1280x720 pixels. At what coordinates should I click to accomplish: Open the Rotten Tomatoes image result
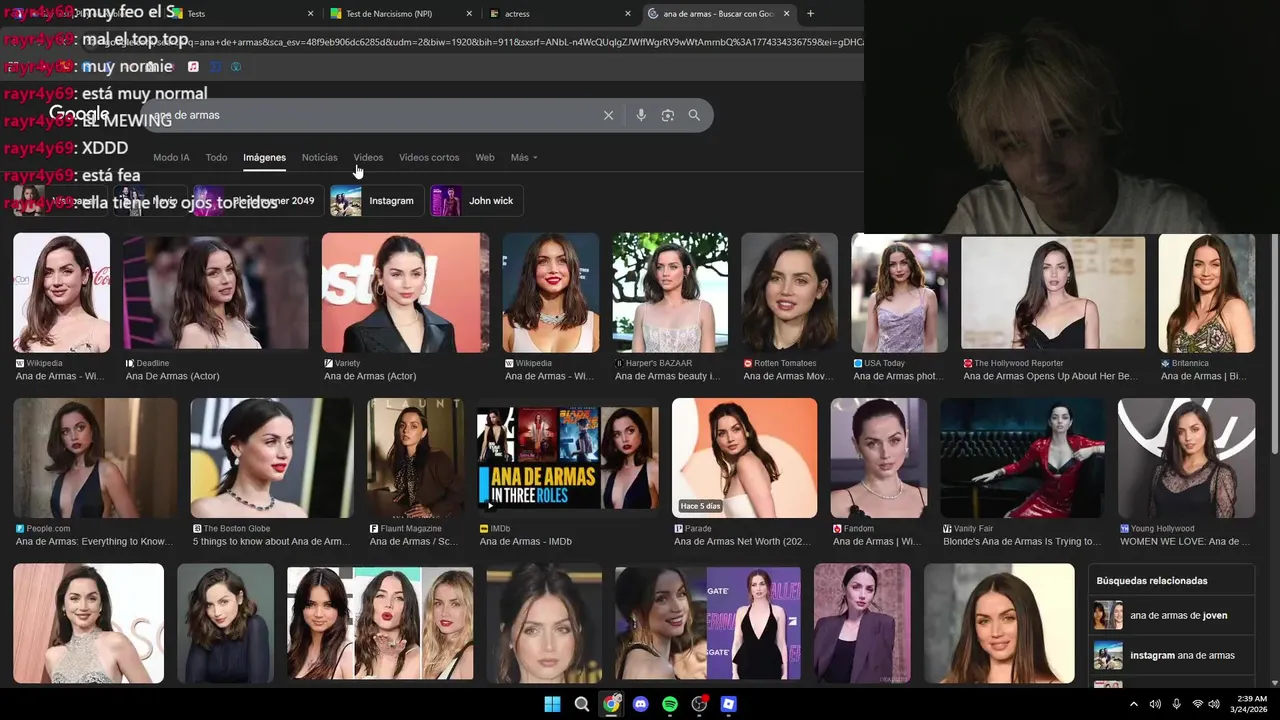coord(789,293)
